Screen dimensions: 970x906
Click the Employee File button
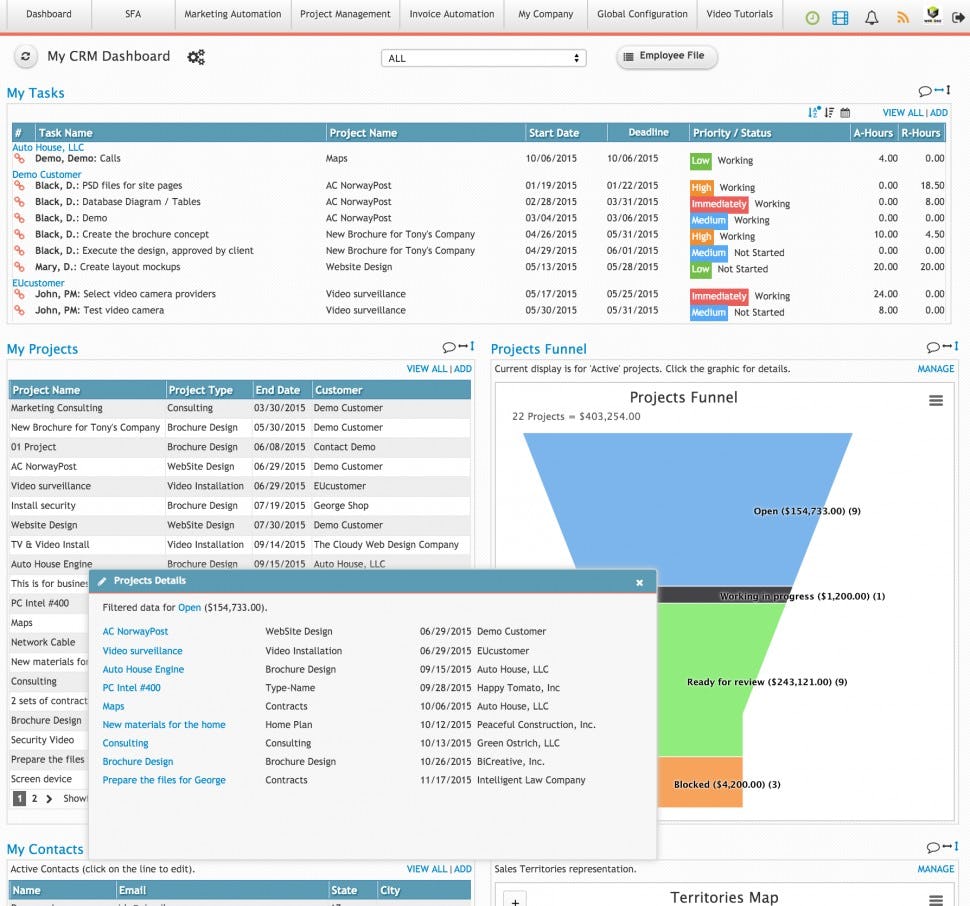pyautogui.click(x=665, y=56)
